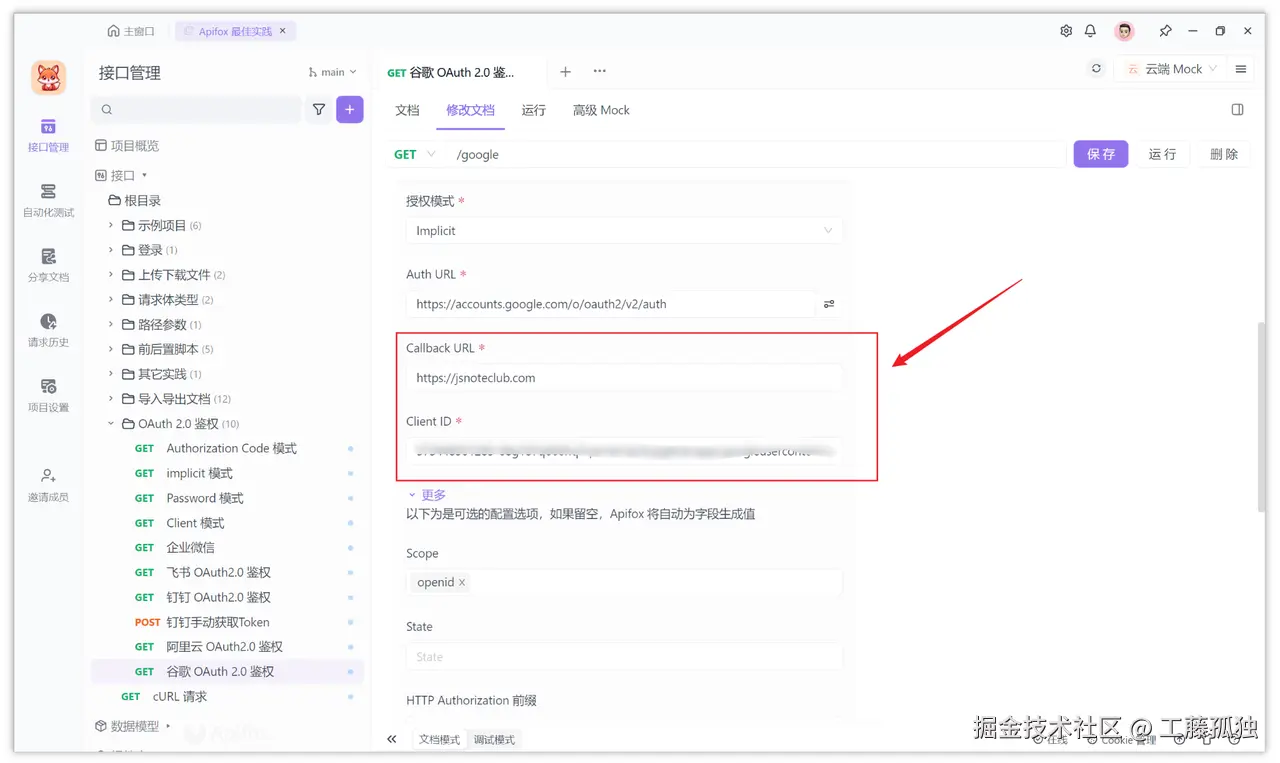Click the State input field
1280x763 pixels.
coord(620,656)
